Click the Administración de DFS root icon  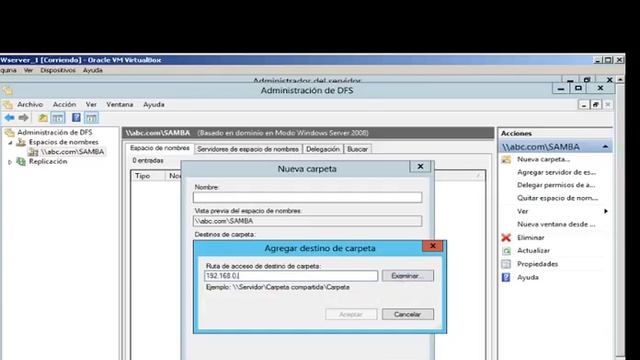[x=9, y=132]
